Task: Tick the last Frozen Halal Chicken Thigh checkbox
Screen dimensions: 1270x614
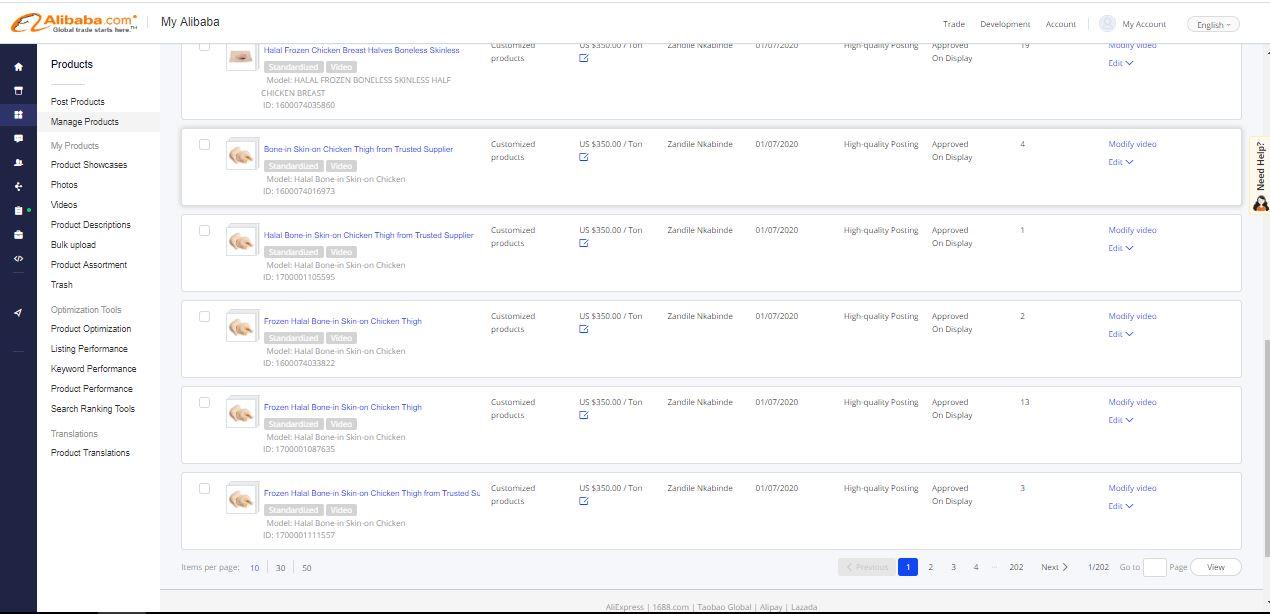Action: [x=204, y=488]
